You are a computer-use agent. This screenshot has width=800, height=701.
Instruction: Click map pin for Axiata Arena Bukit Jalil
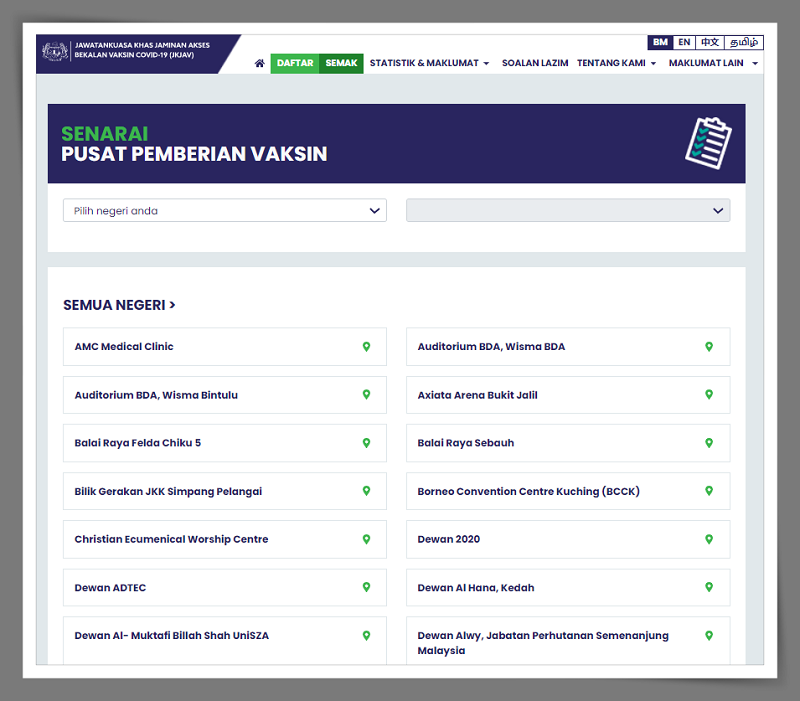(709, 395)
